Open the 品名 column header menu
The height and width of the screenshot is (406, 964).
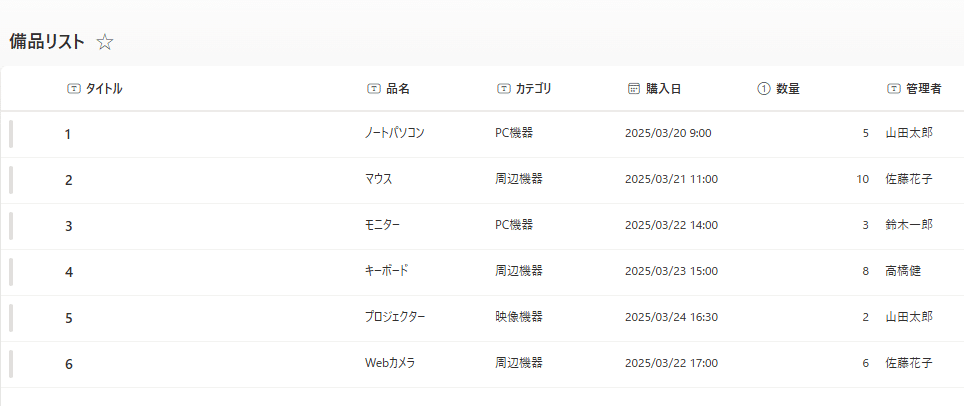(398, 89)
